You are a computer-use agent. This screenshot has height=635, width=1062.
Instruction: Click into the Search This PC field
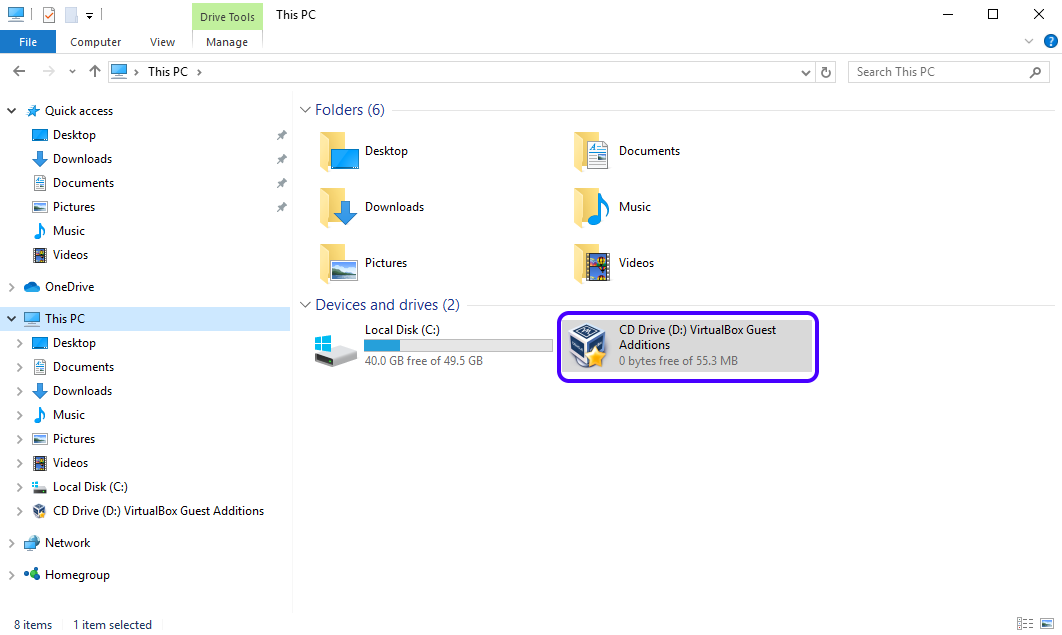948,72
